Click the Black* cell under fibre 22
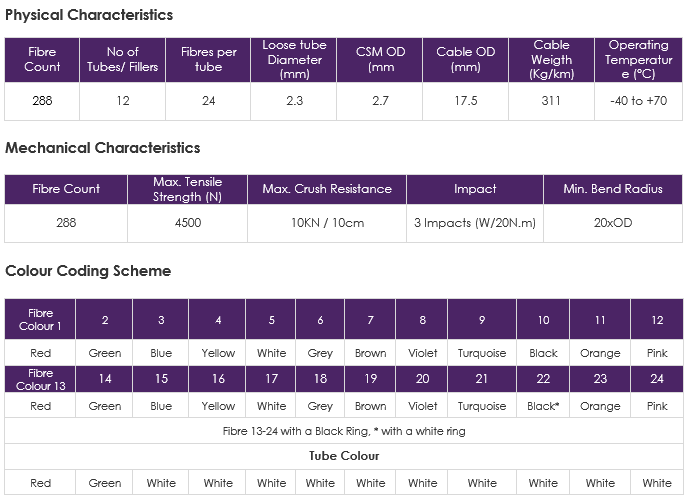The height and width of the screenshot is (499, 691). click(543, 406)
